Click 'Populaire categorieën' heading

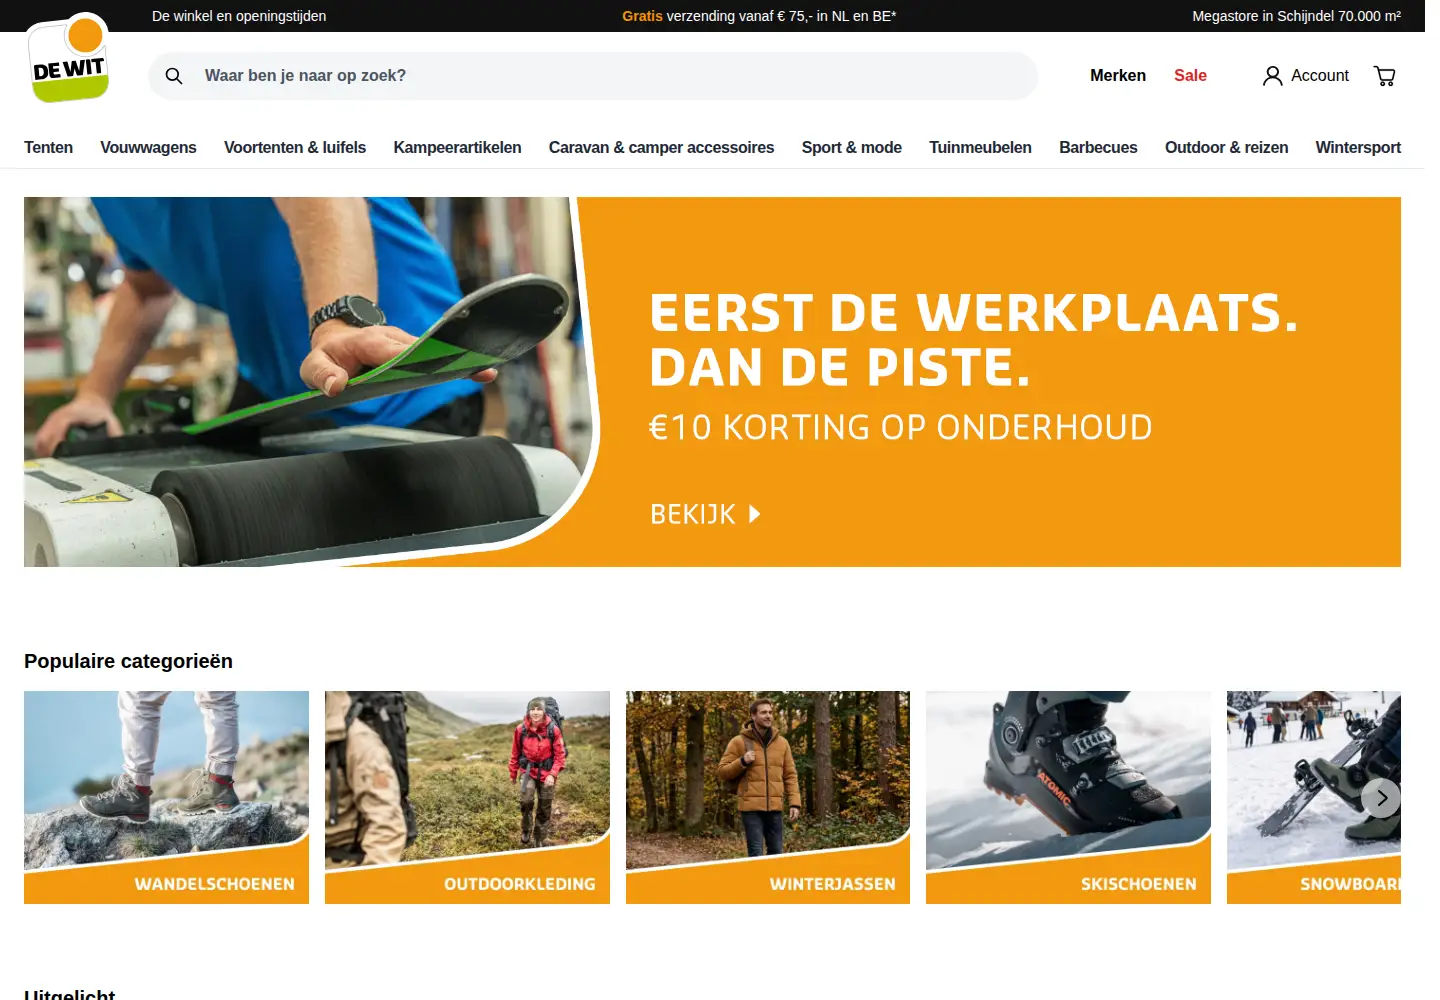[128, 661]
